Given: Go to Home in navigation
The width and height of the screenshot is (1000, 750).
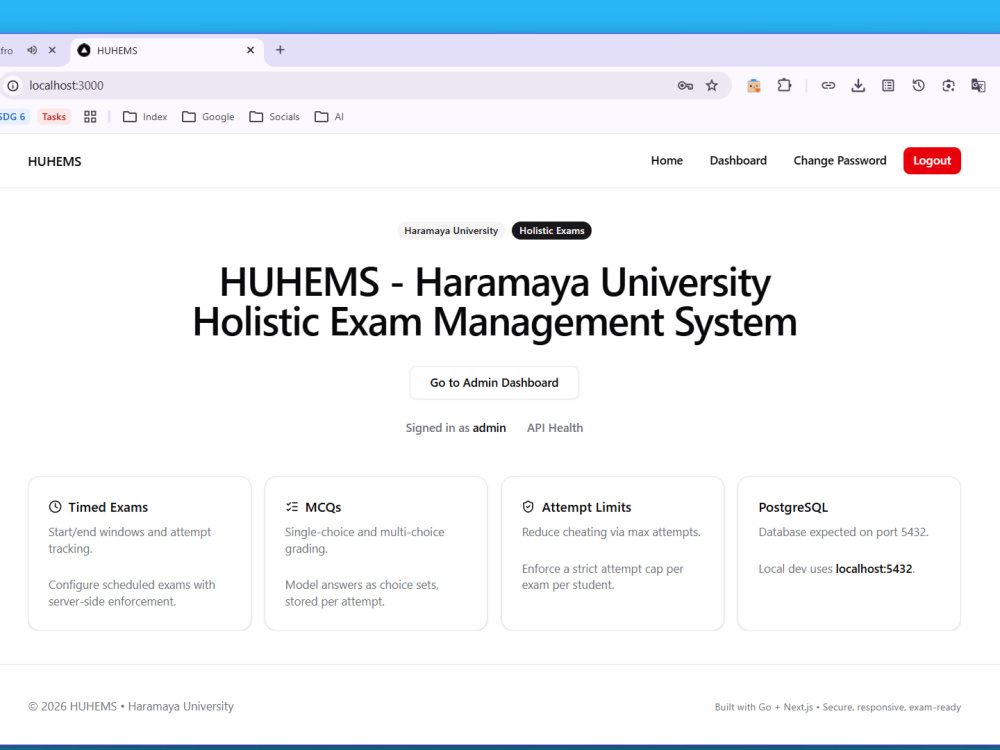Looking at the screenshot, I should 666,161.
